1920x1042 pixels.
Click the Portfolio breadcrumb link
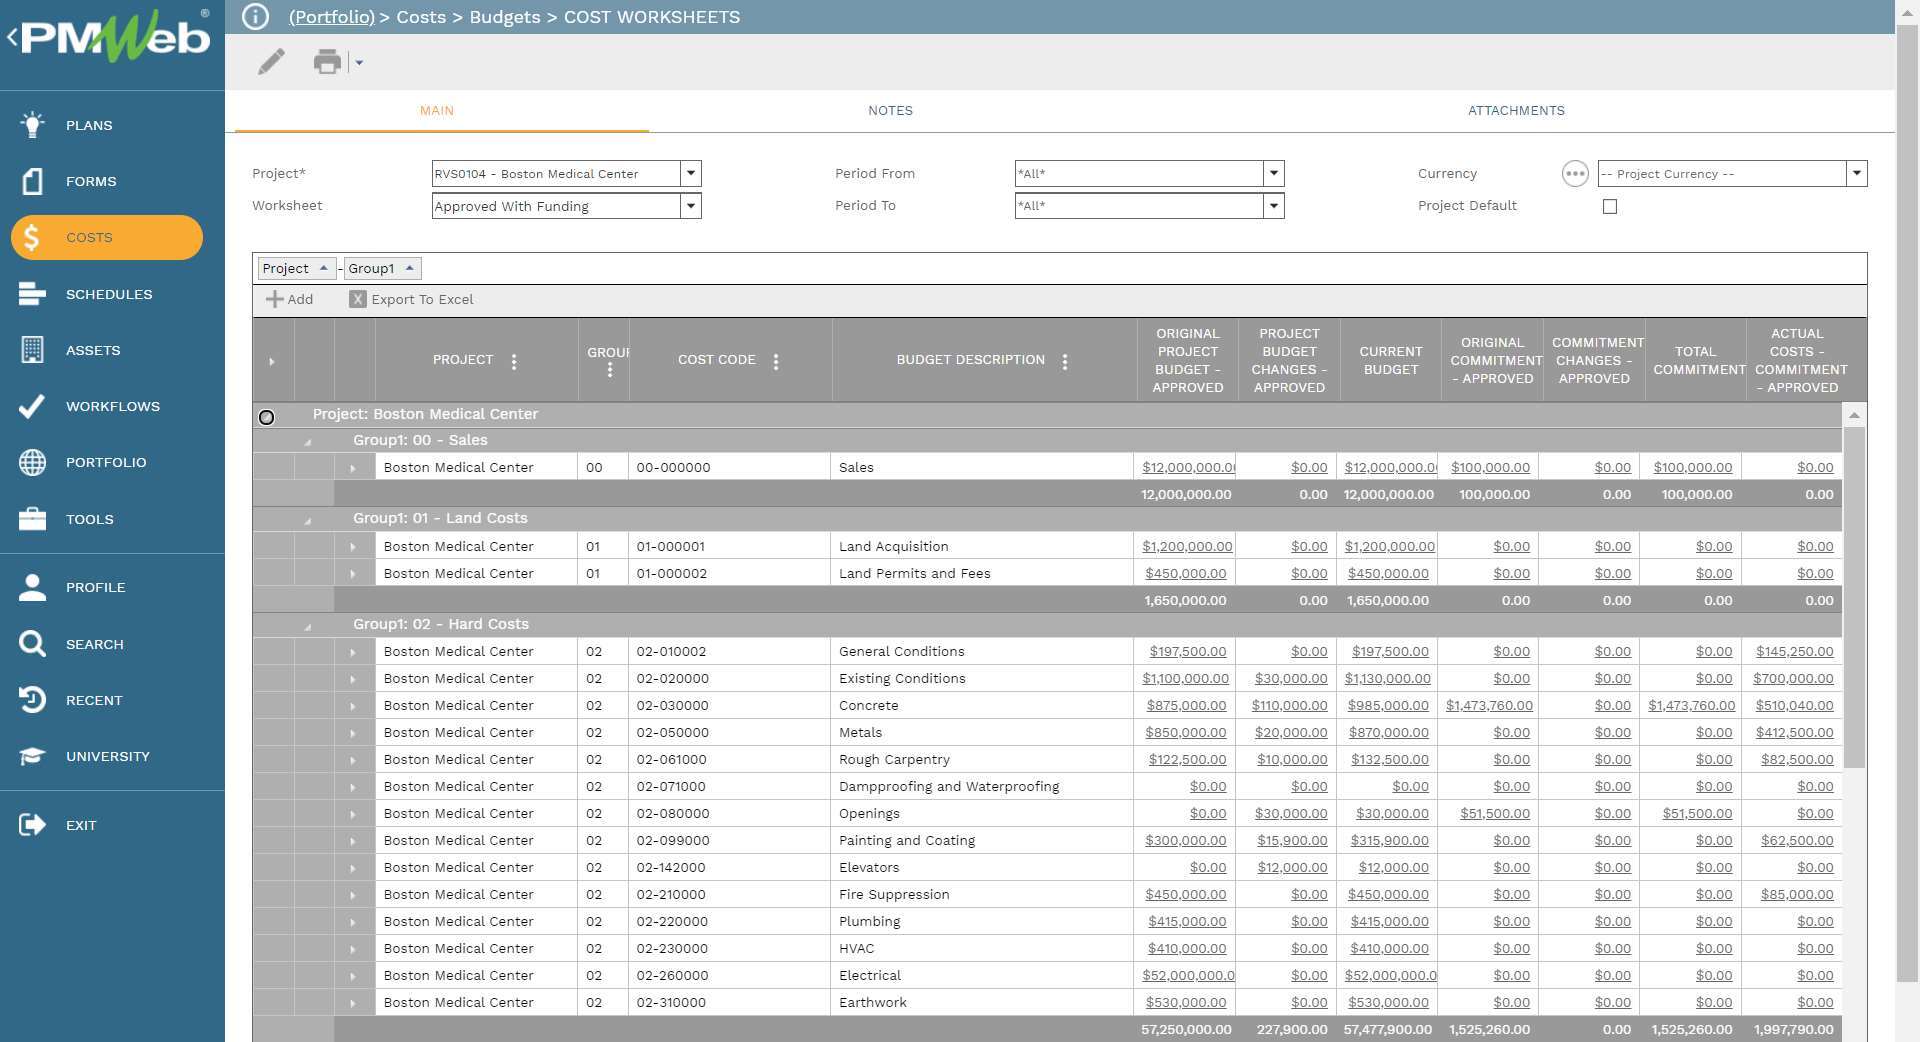click(x=331, y=17)
